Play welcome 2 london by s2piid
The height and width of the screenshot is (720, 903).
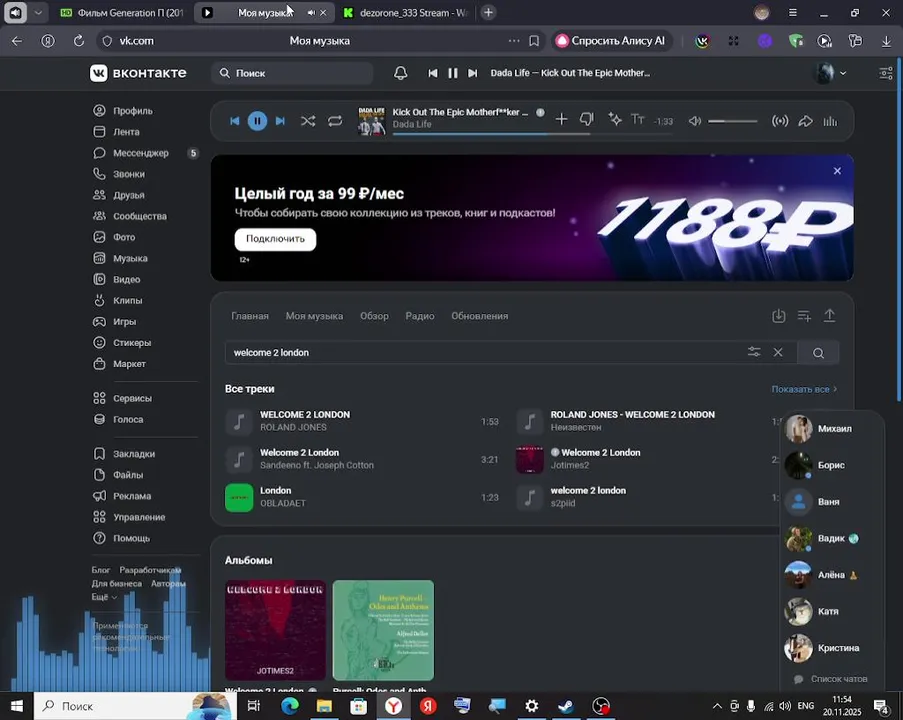tap(648, 497)
